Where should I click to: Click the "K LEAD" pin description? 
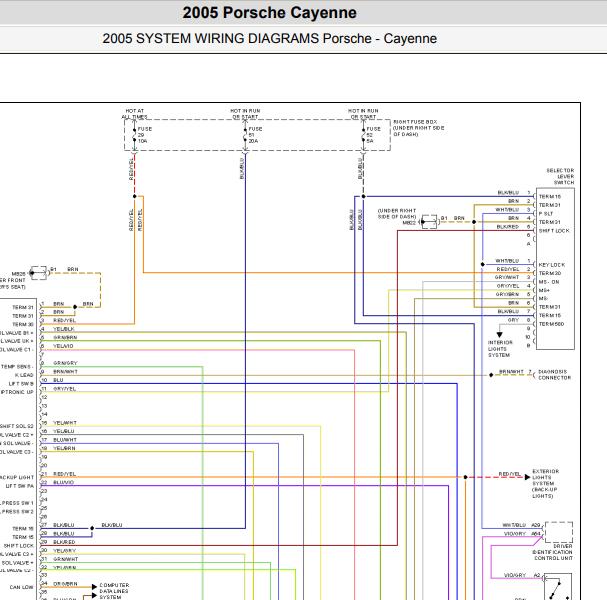coord(24,375)
